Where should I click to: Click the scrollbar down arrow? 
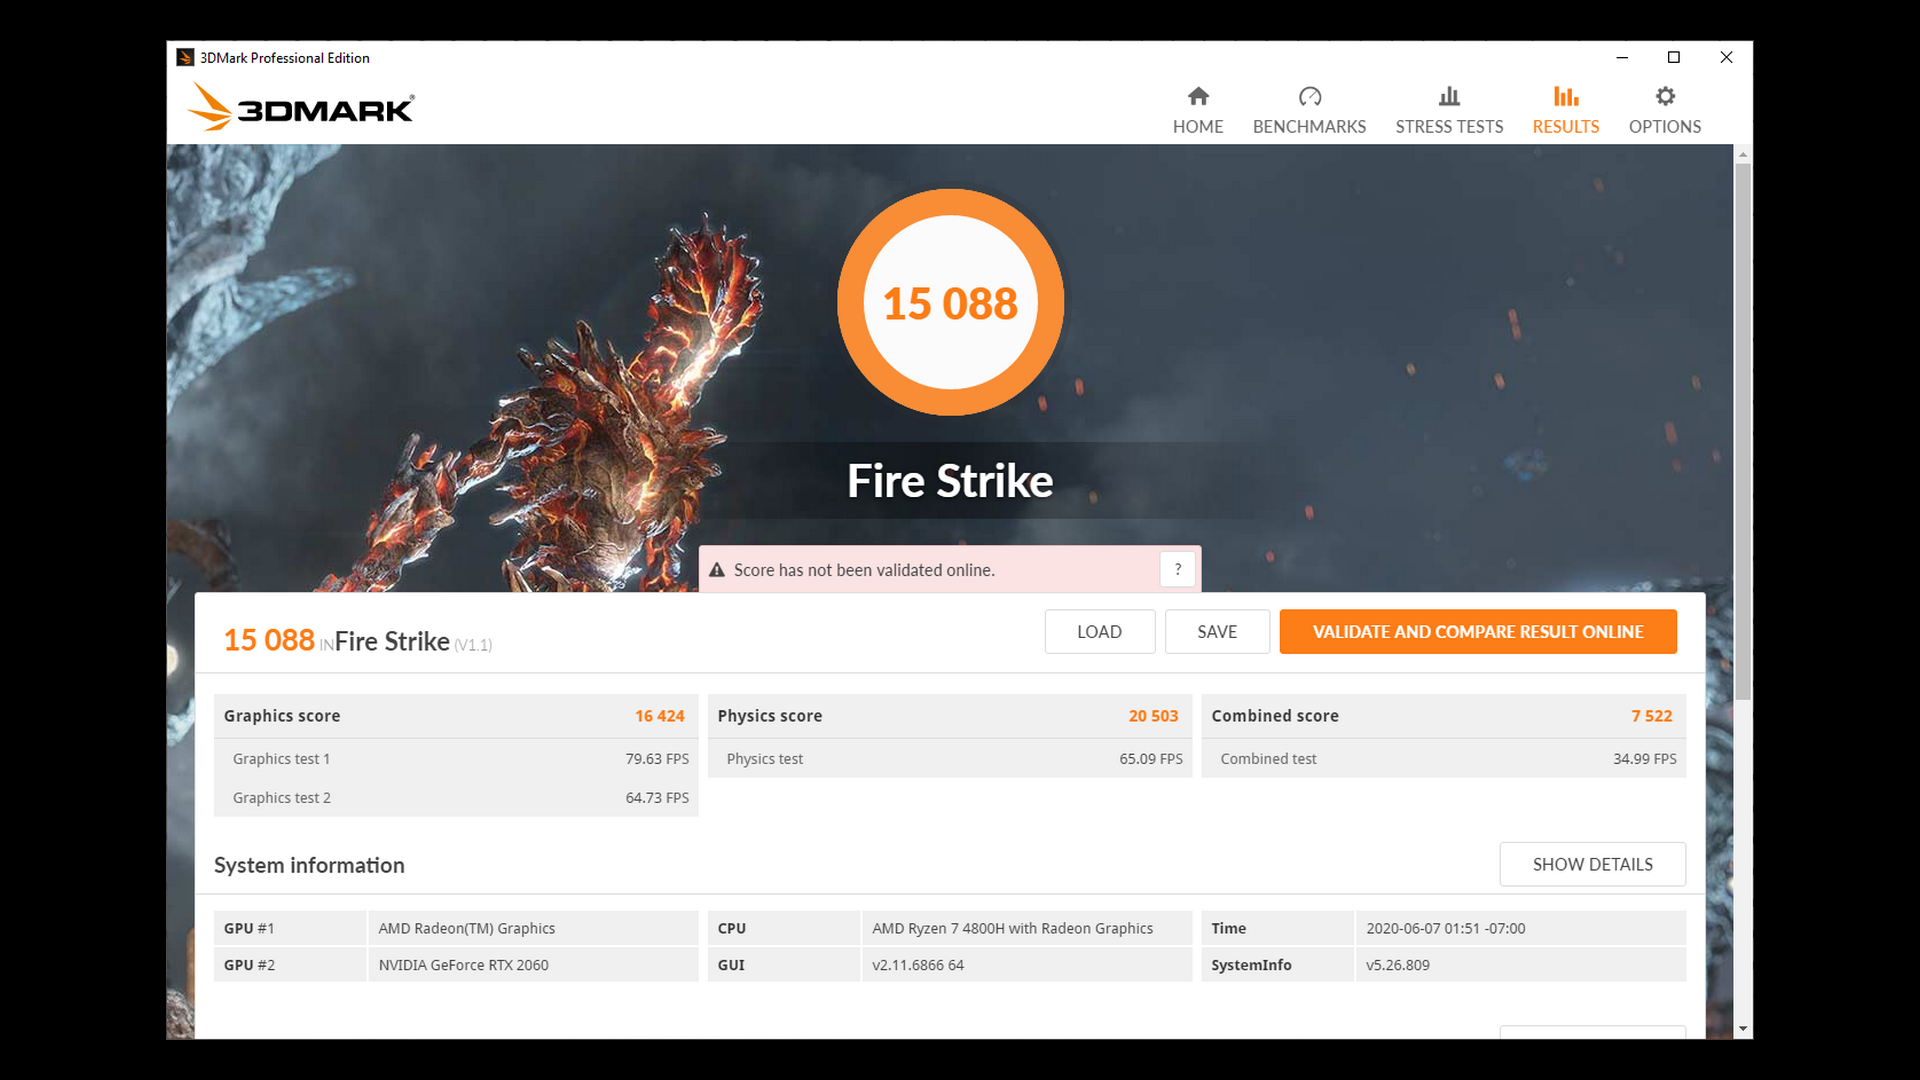click(x=1742, y=1027)
